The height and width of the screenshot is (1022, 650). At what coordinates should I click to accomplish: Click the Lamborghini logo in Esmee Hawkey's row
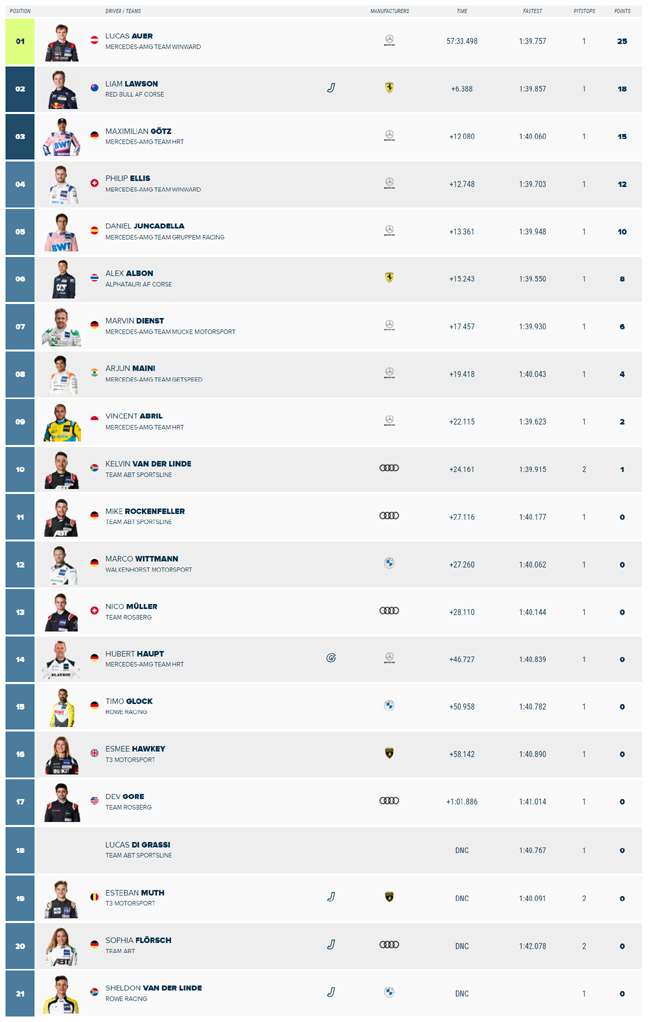pyautogui.click(x=389, y=753)
